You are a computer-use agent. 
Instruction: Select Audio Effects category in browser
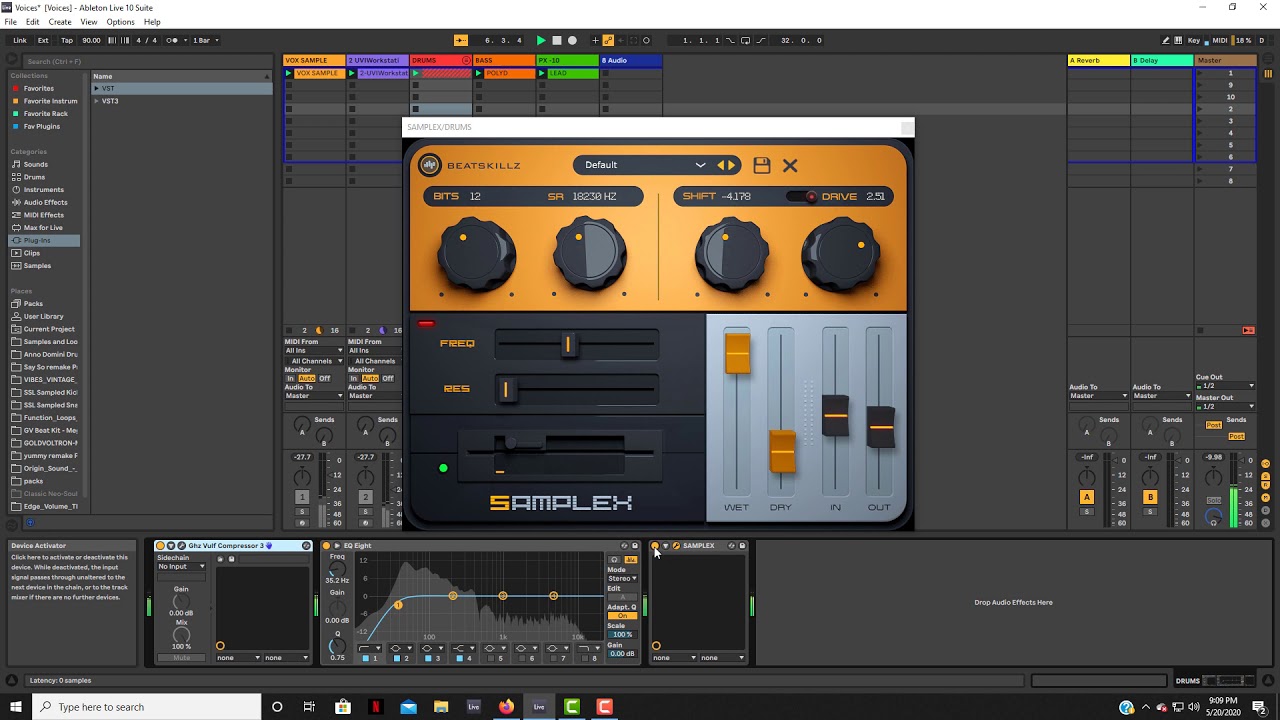coord(45,202)
